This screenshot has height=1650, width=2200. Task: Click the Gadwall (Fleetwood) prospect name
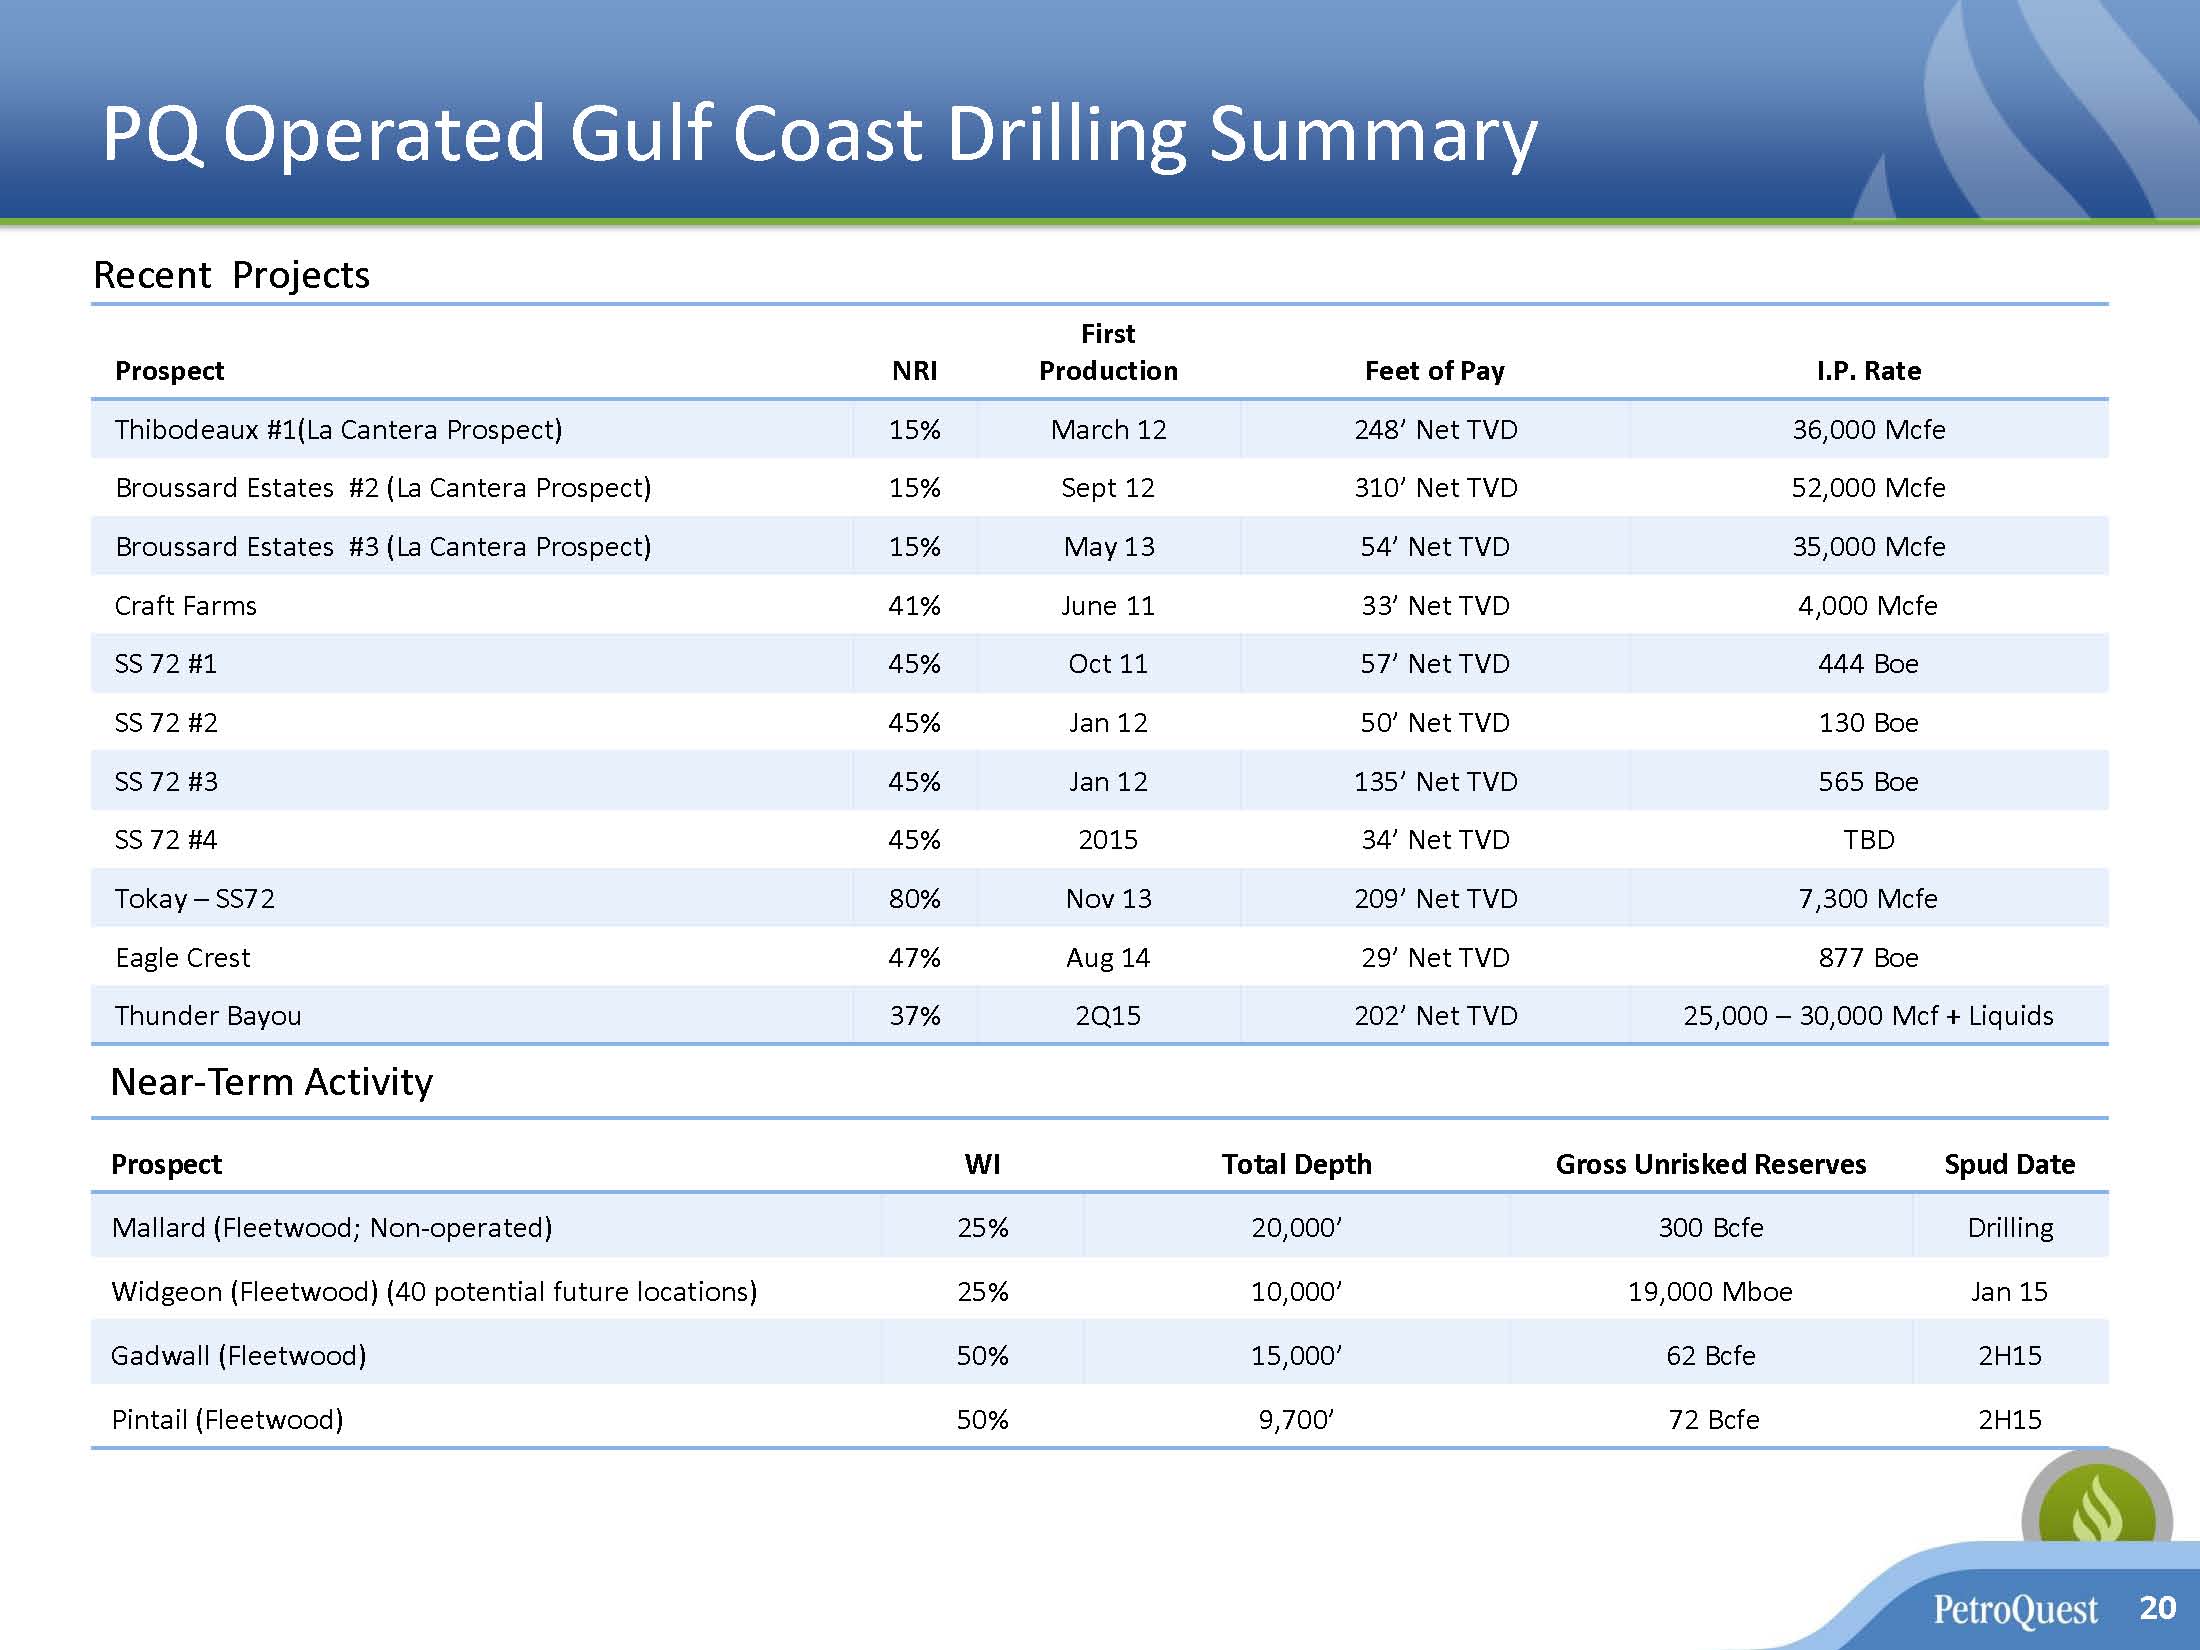pyautogui.click(x=238, y=1356)
